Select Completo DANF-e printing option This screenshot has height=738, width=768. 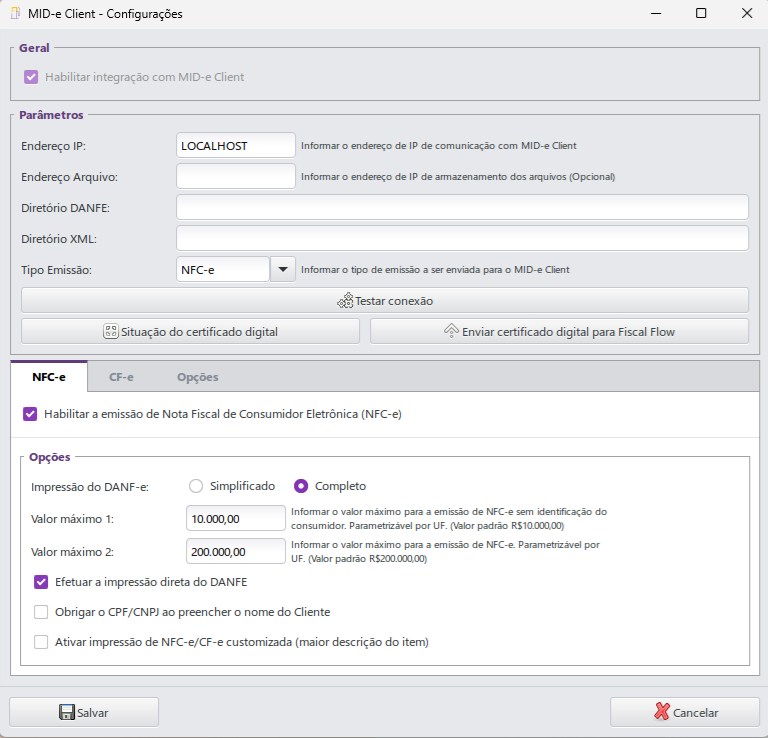pos(301,486)
